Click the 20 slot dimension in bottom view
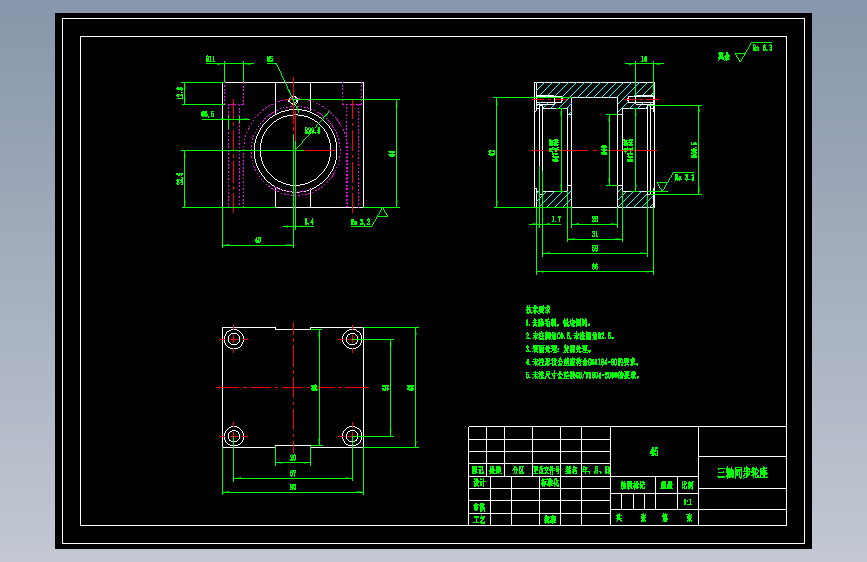Screen dimensions: 867x562 pyautogui.click(x=293, y=457)
